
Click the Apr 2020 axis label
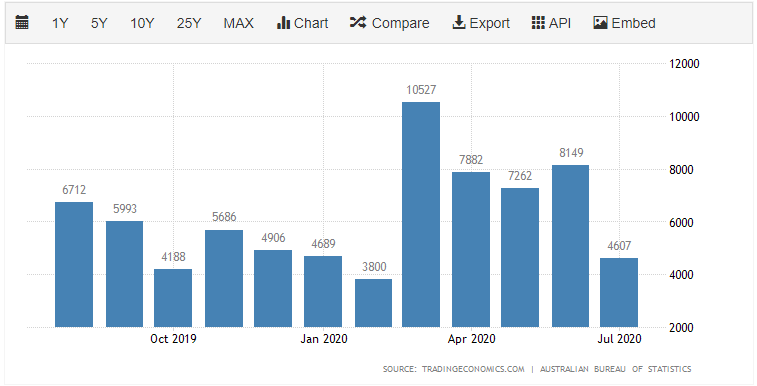pos(472,339)
